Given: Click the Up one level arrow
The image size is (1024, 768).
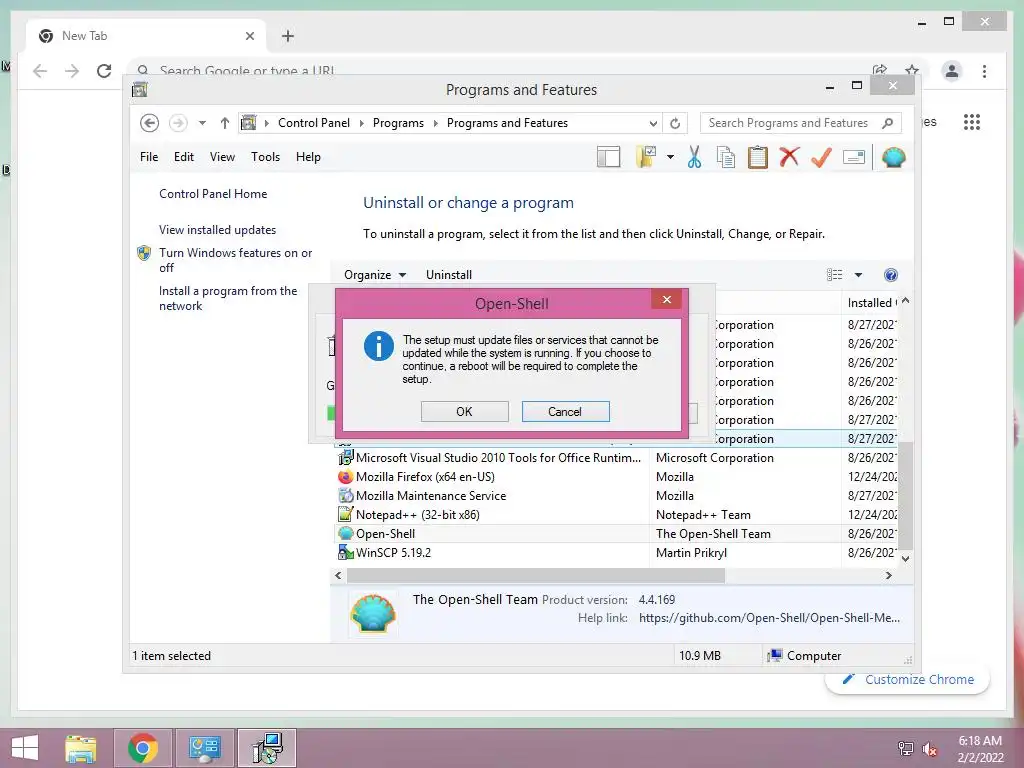Looking at the screenshot, I should [225, 123].
